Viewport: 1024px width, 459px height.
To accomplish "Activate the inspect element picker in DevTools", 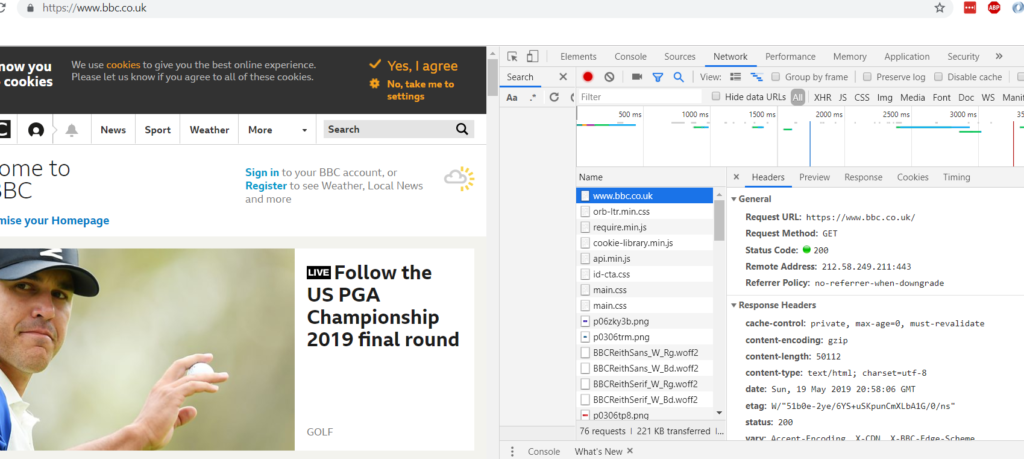I will click(513, 57).
